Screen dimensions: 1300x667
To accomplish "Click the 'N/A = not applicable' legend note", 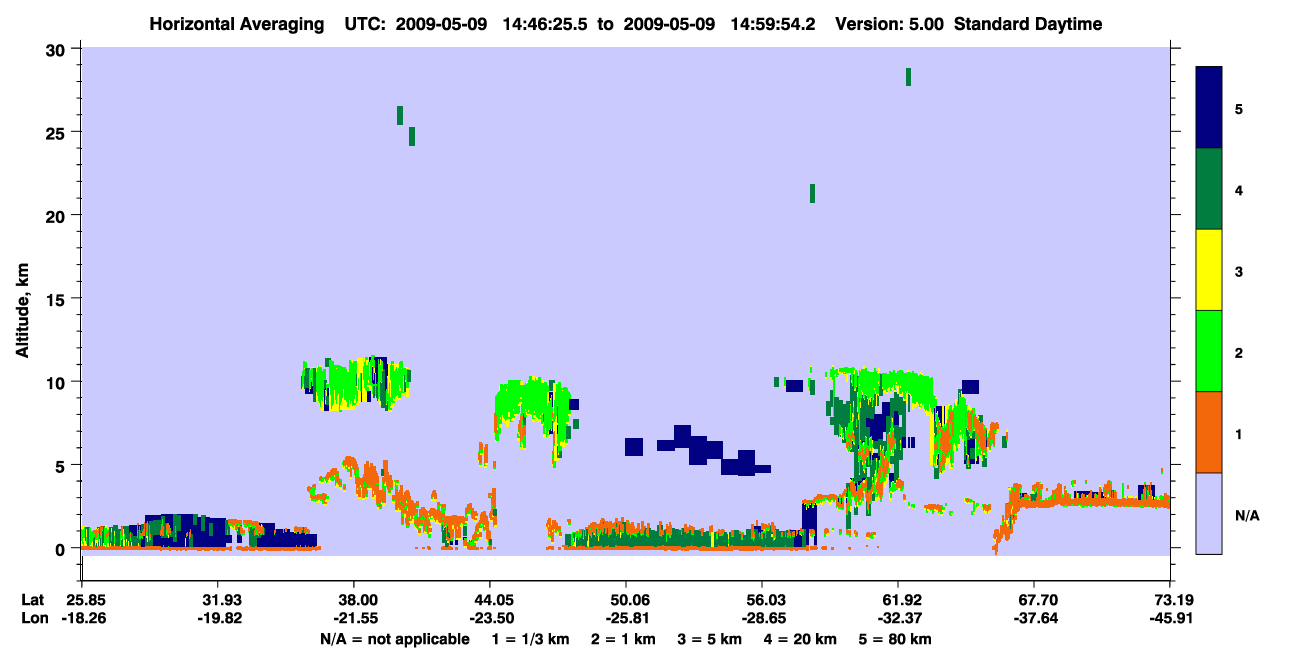I will pos(395,639).
